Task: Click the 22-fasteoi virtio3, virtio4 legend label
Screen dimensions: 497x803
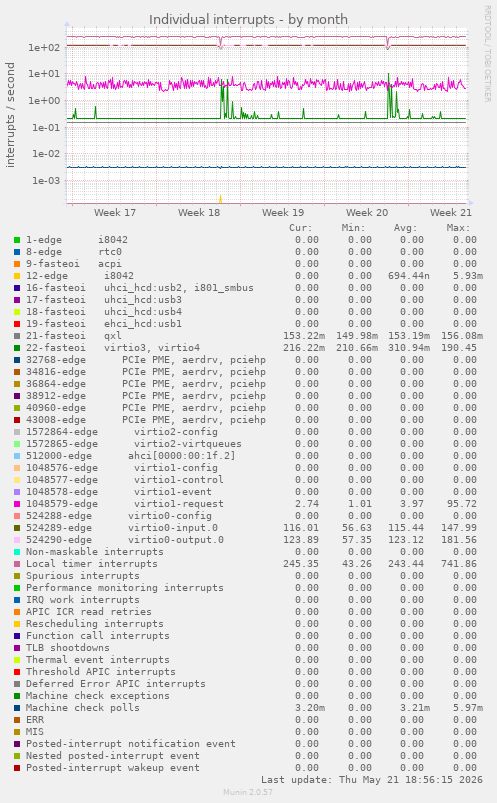Action: (x=113, y=348)
